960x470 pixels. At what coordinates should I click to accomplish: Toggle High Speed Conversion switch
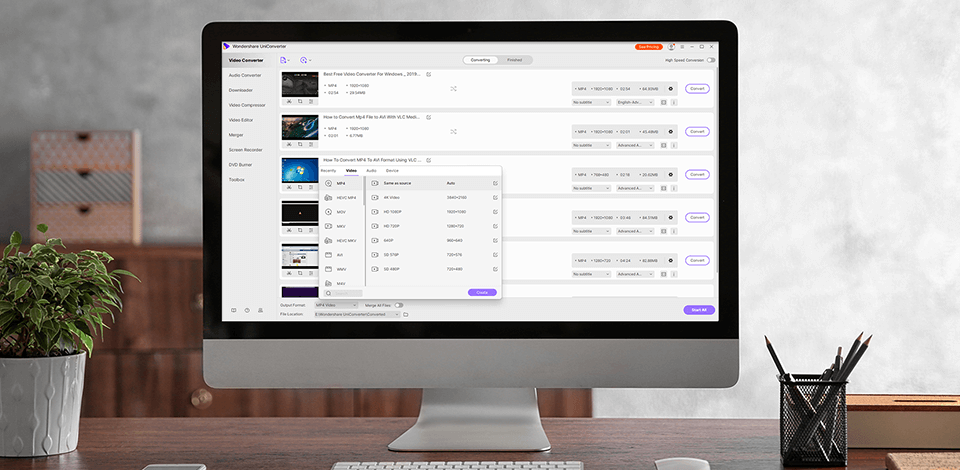(711, 61)
